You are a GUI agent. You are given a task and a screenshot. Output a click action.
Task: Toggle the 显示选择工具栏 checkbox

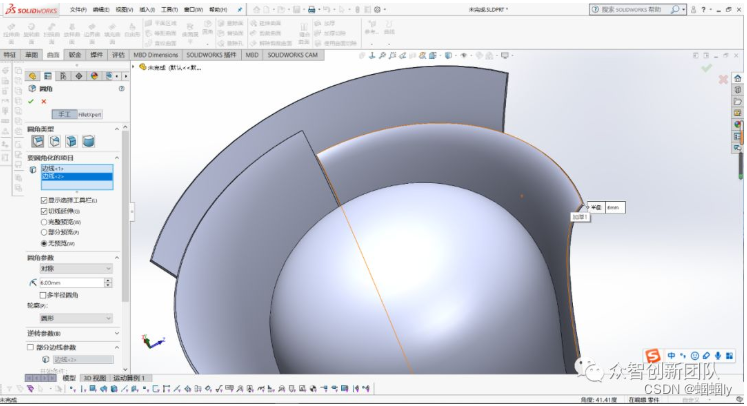pyautogui.click(x=43, y=201)
